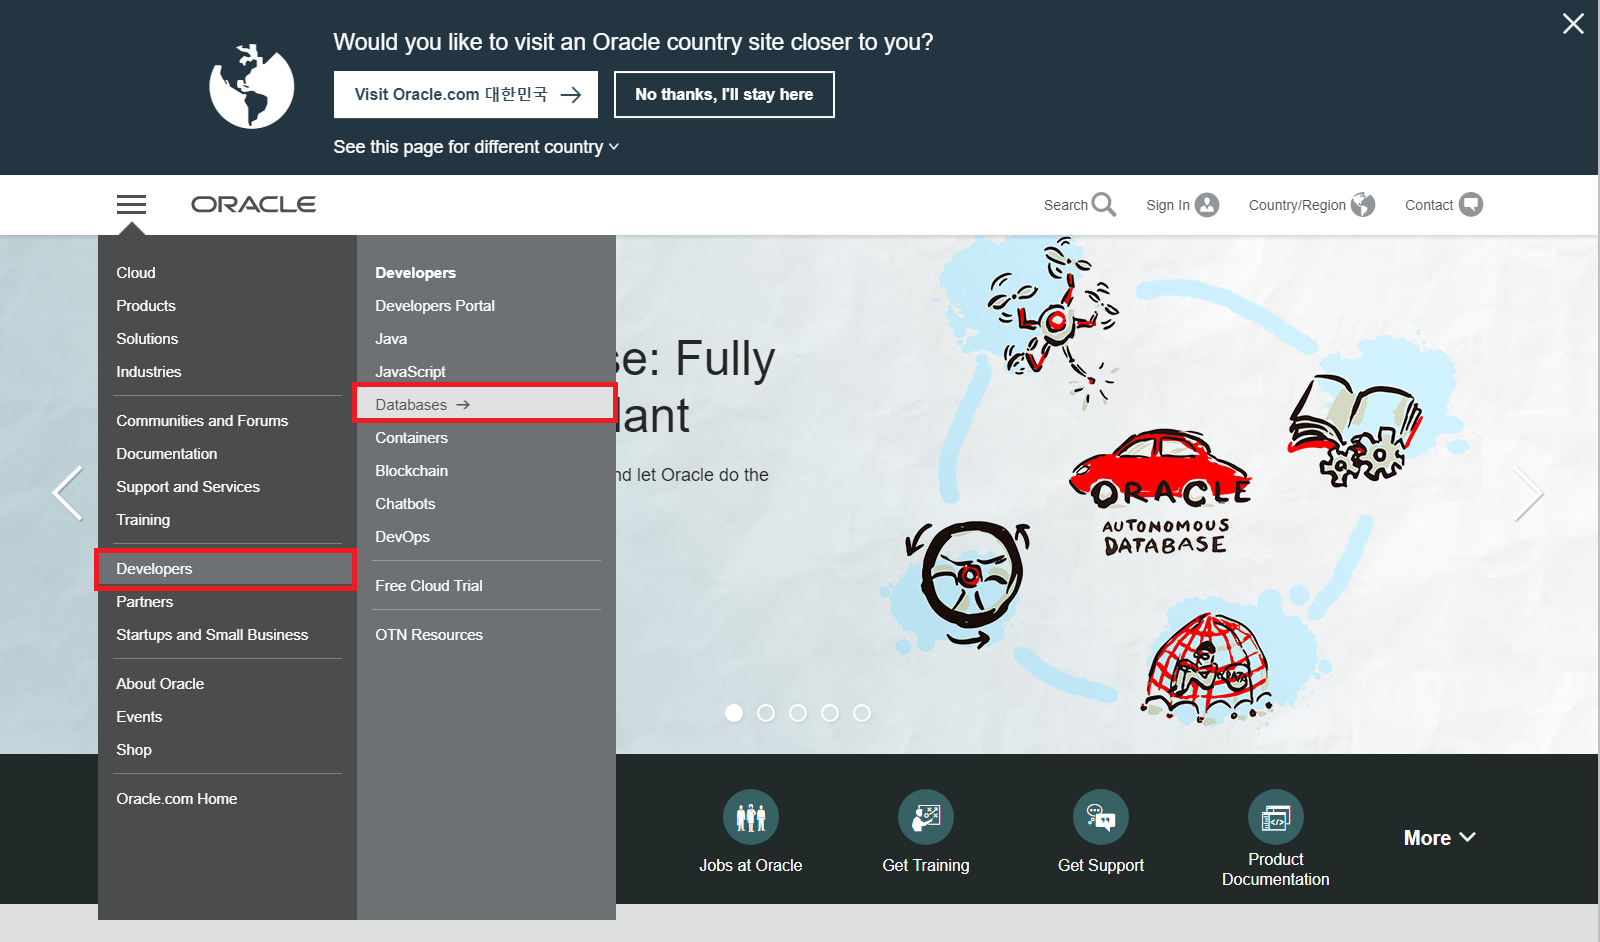Select the second carousel dot
Image resolution: width=1600 pixels, height=942 pixels.
tap(766, 713)
